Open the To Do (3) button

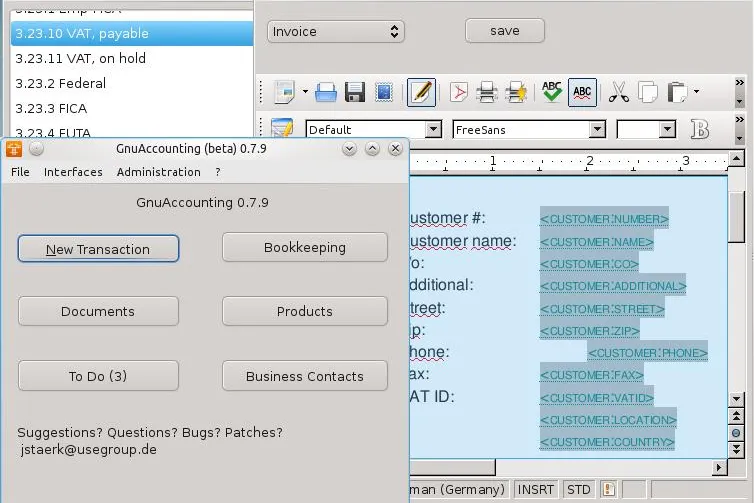coord(98,376)
